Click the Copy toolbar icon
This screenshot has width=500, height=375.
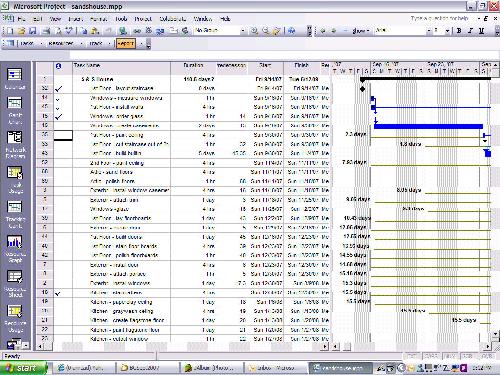point(84,31)
